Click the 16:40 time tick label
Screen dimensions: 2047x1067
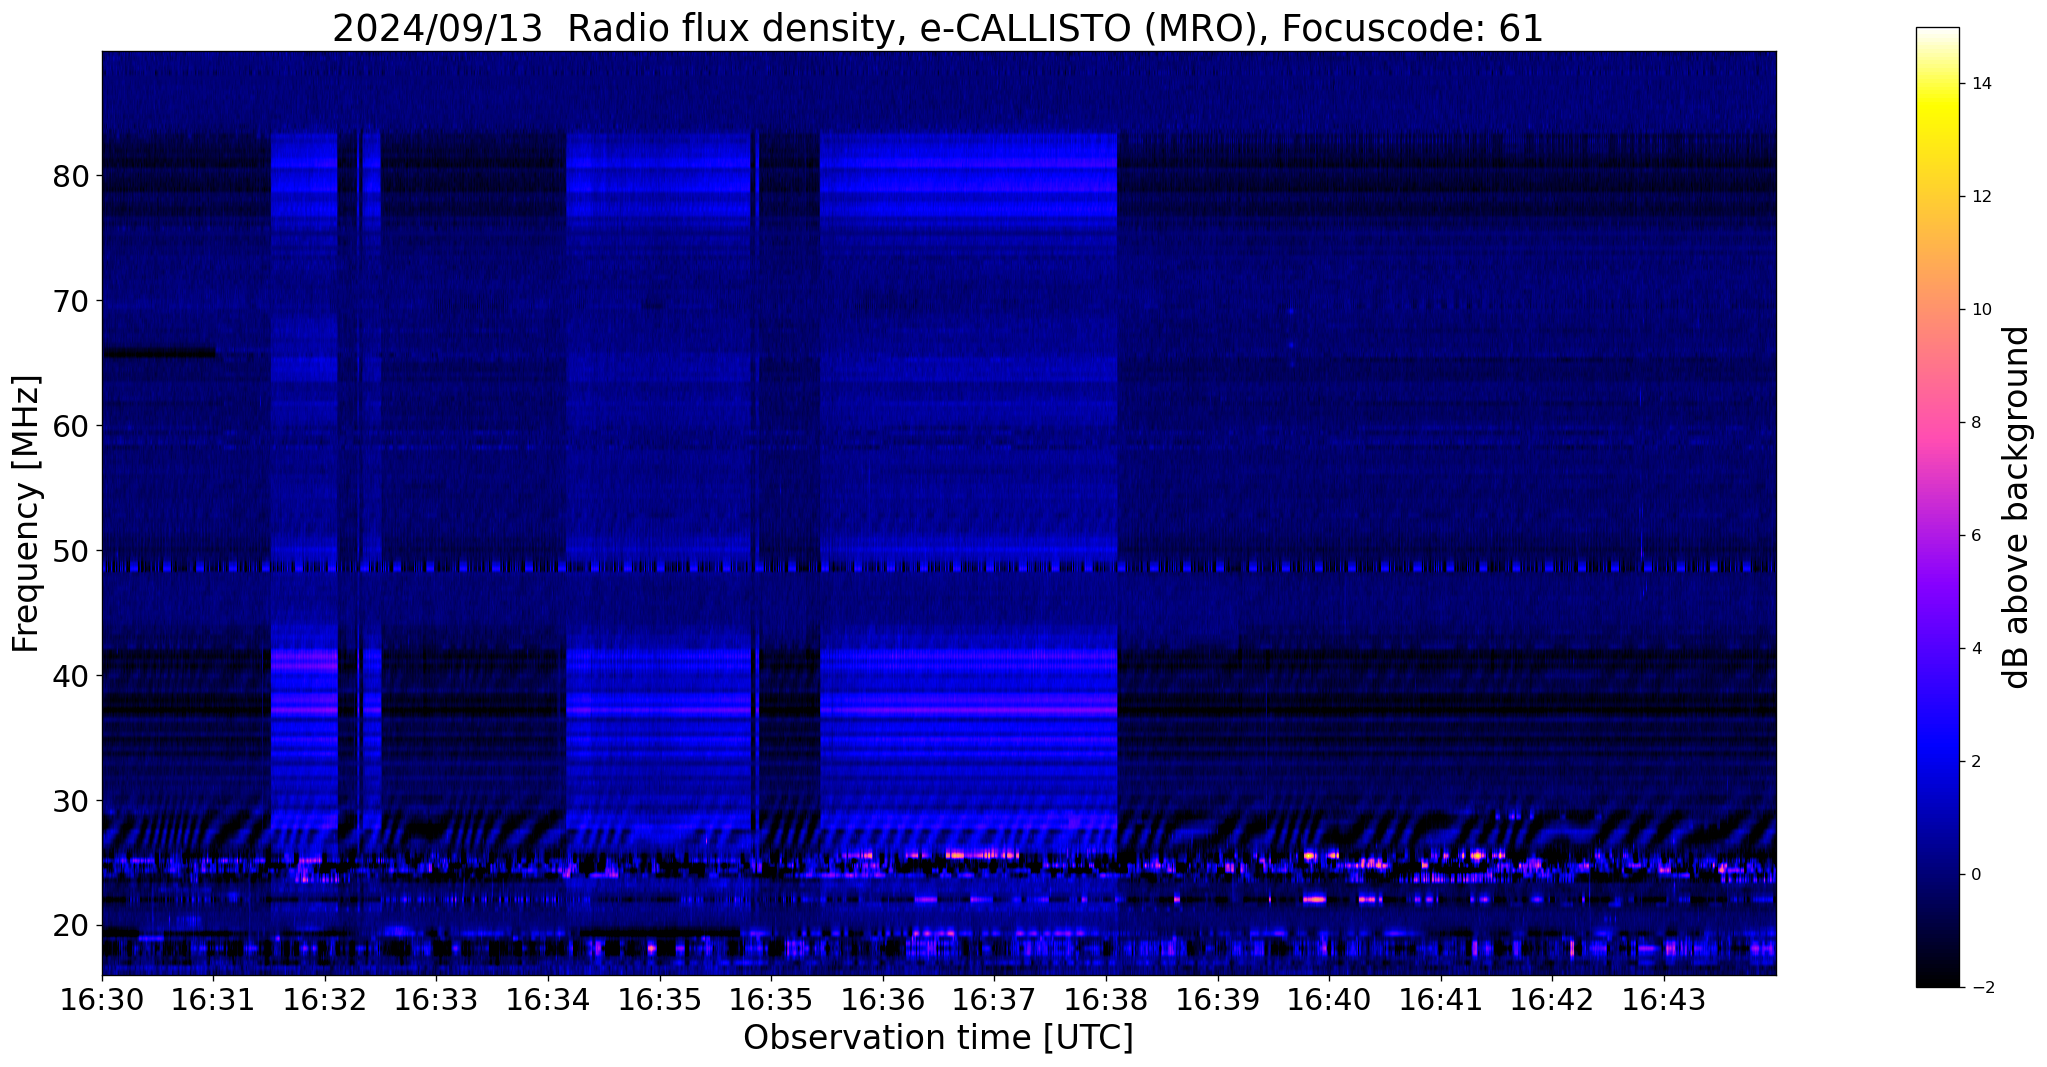pyautogui.click(x=1329, y=1000)
